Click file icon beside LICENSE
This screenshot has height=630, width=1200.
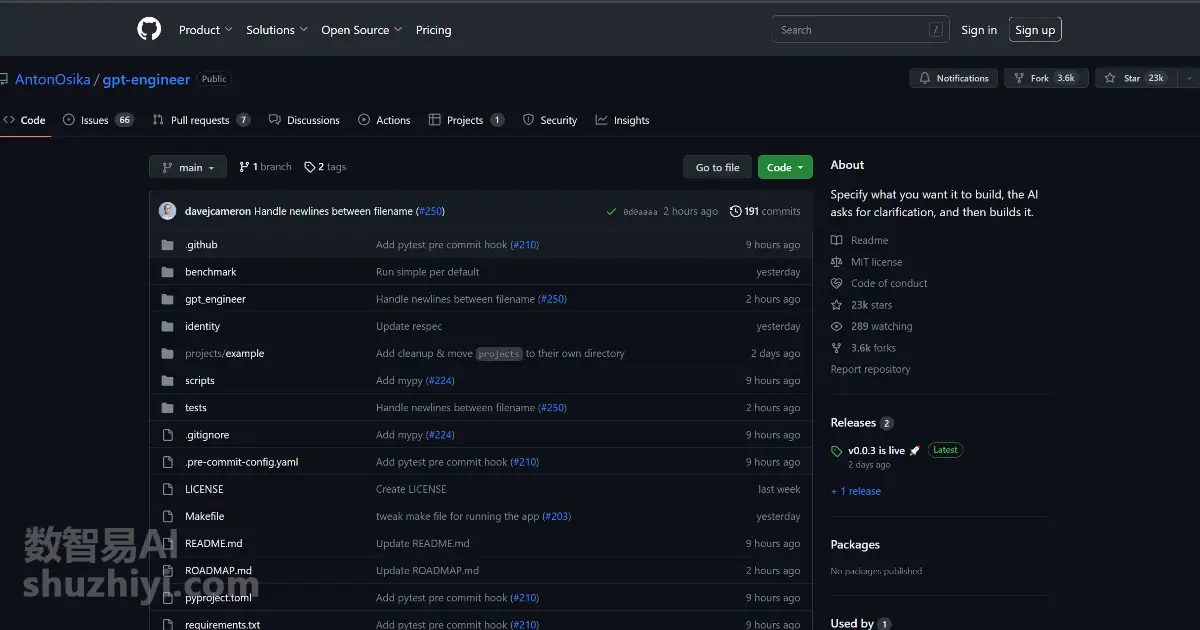(168, 489)
